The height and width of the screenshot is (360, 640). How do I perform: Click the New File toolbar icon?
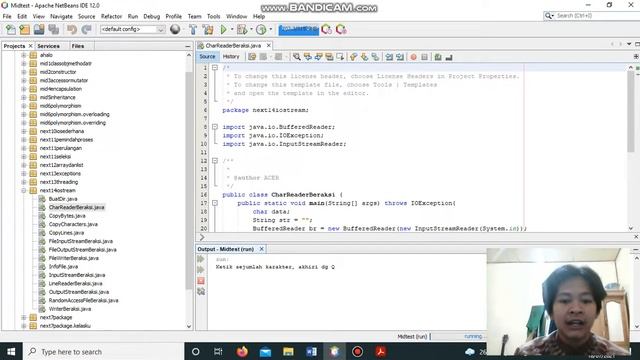point(11,29)
